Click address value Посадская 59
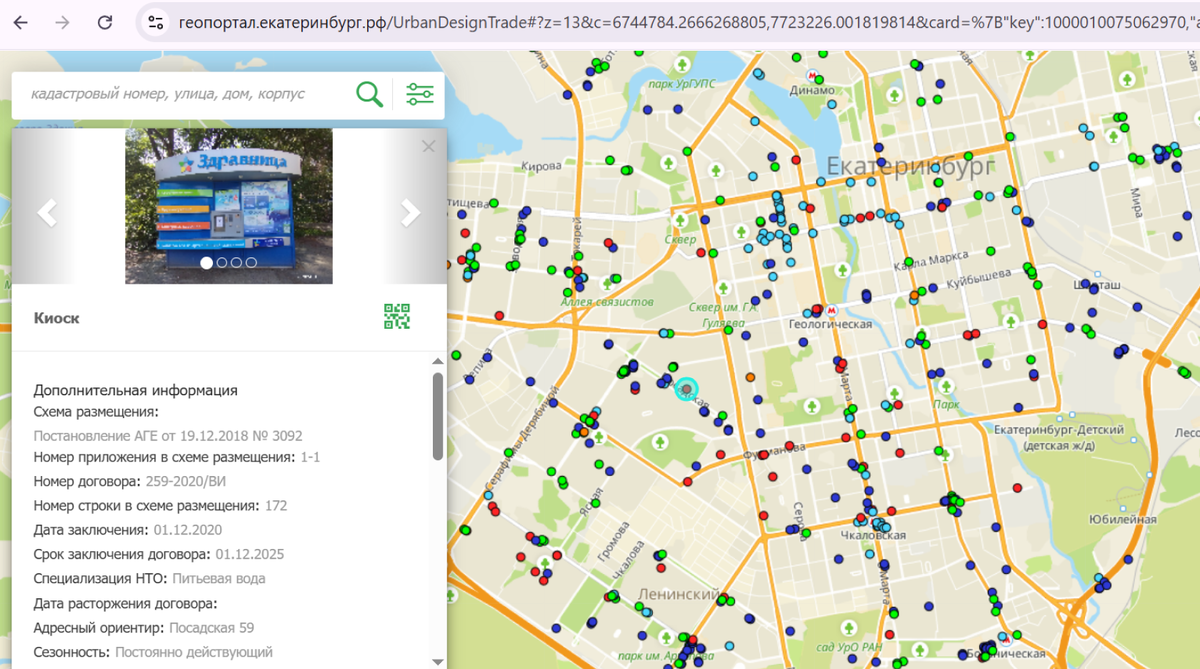 pos(212,628)
